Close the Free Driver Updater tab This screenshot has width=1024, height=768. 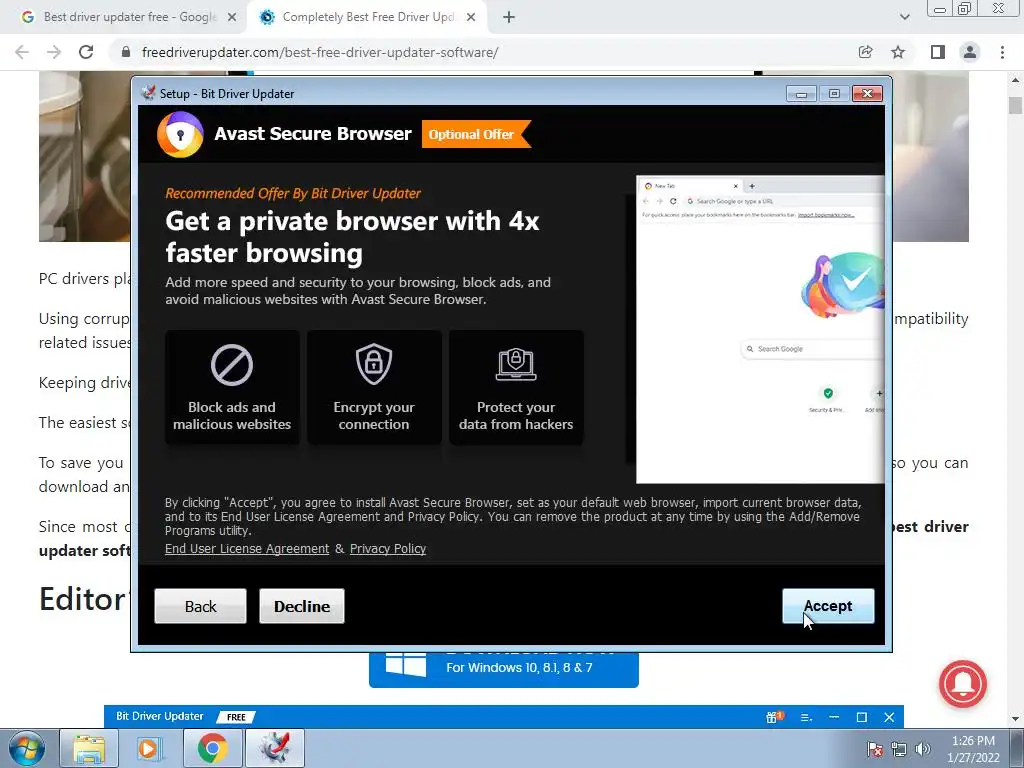pos(471,18)
